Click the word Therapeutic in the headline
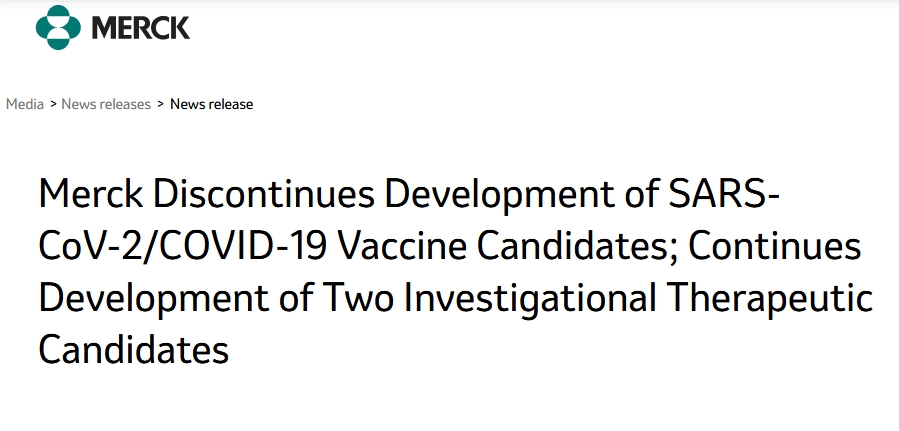Viewport: 899px width, 431px height. pos(770,299)
